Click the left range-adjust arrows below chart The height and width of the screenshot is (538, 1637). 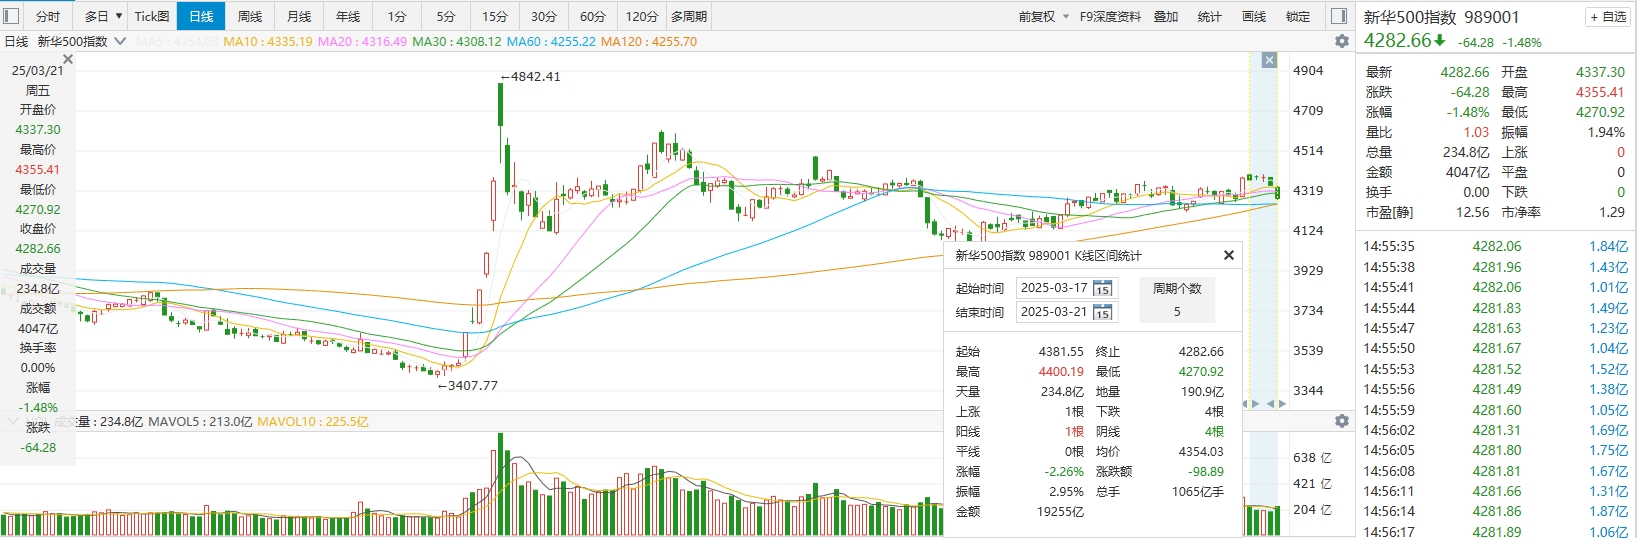click(1251, 403)
